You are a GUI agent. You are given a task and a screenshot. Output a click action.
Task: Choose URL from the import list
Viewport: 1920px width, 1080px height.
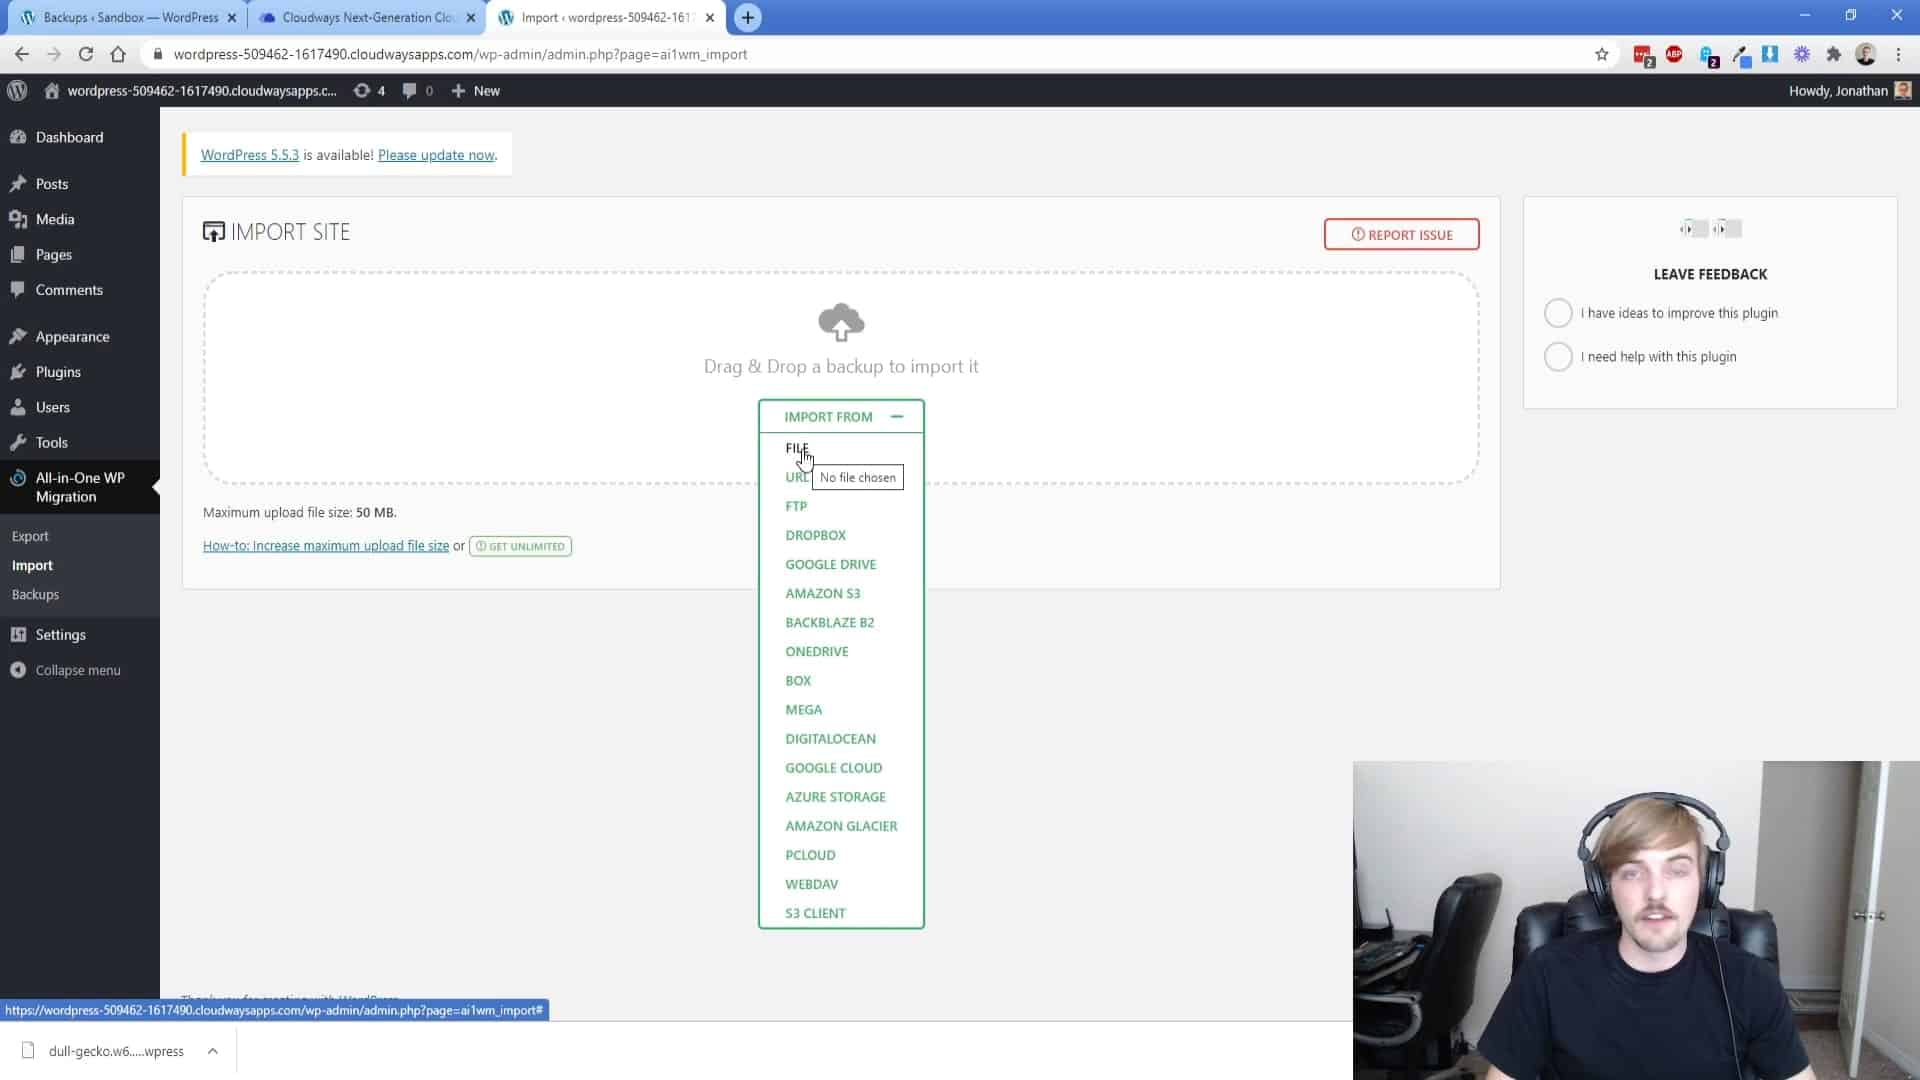point(797,477)
